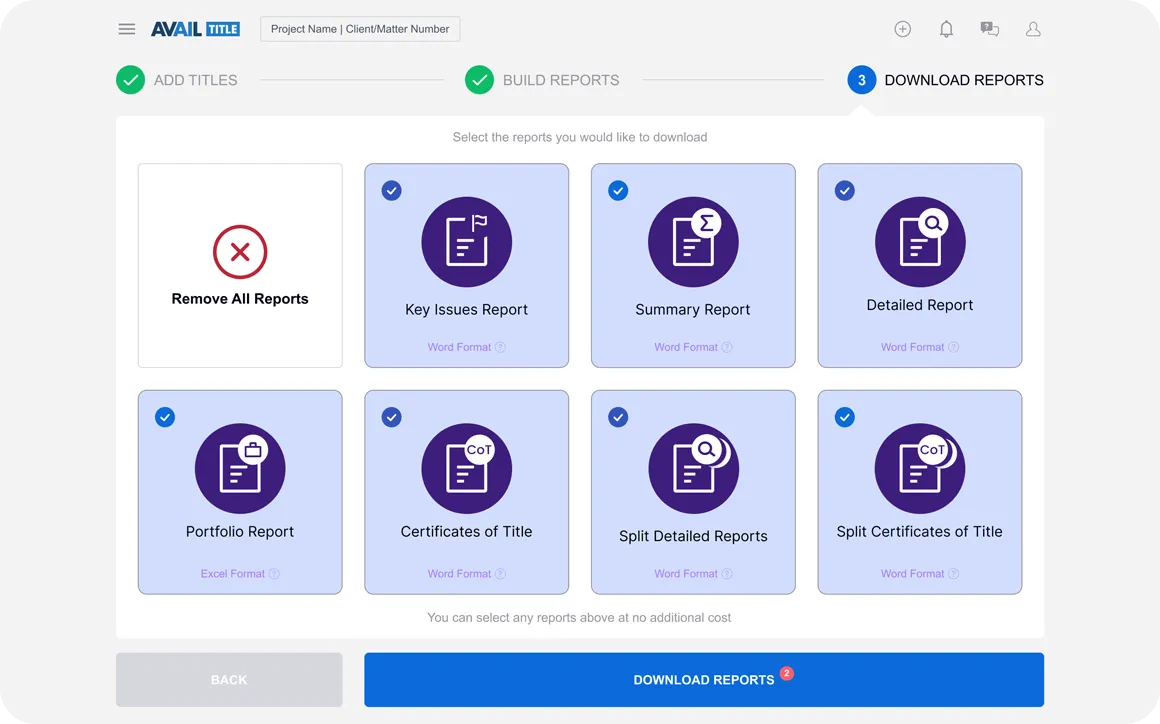Show Word Format help for Key Issues Report
The width and height of the screenshot is (1160, 724).
tap(500, 348)
